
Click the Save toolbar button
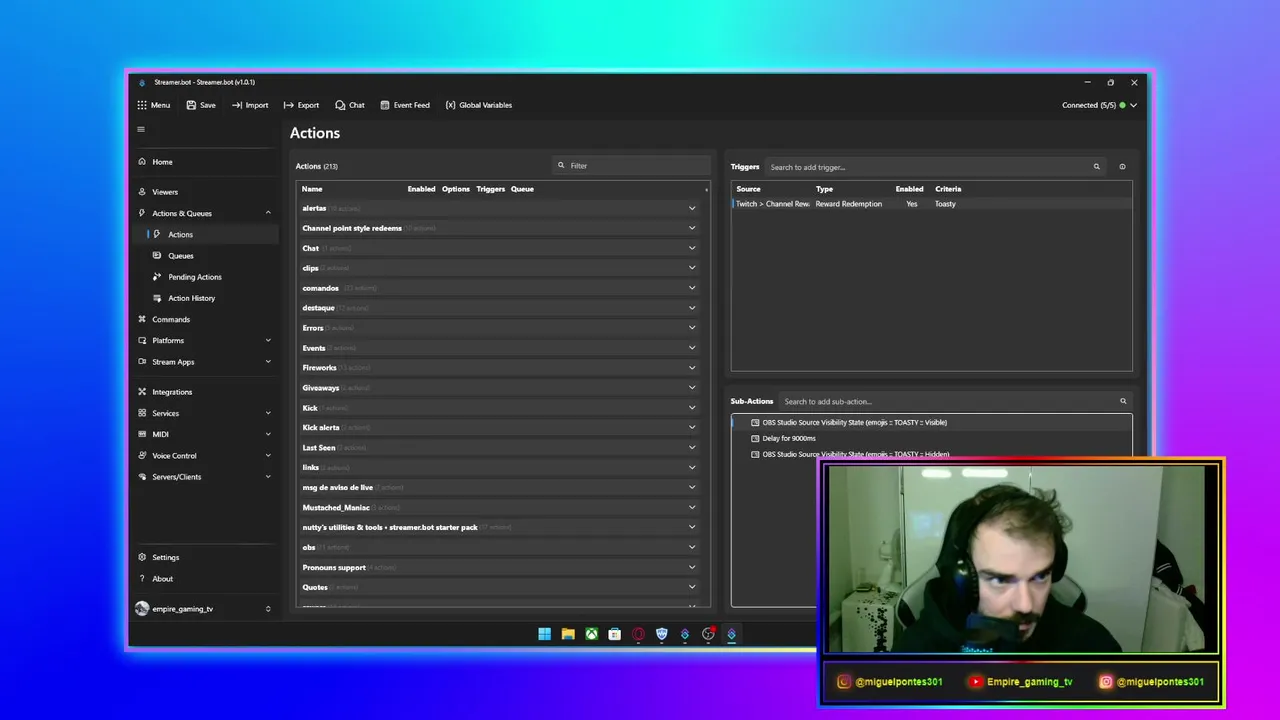[x=201, y=105]
